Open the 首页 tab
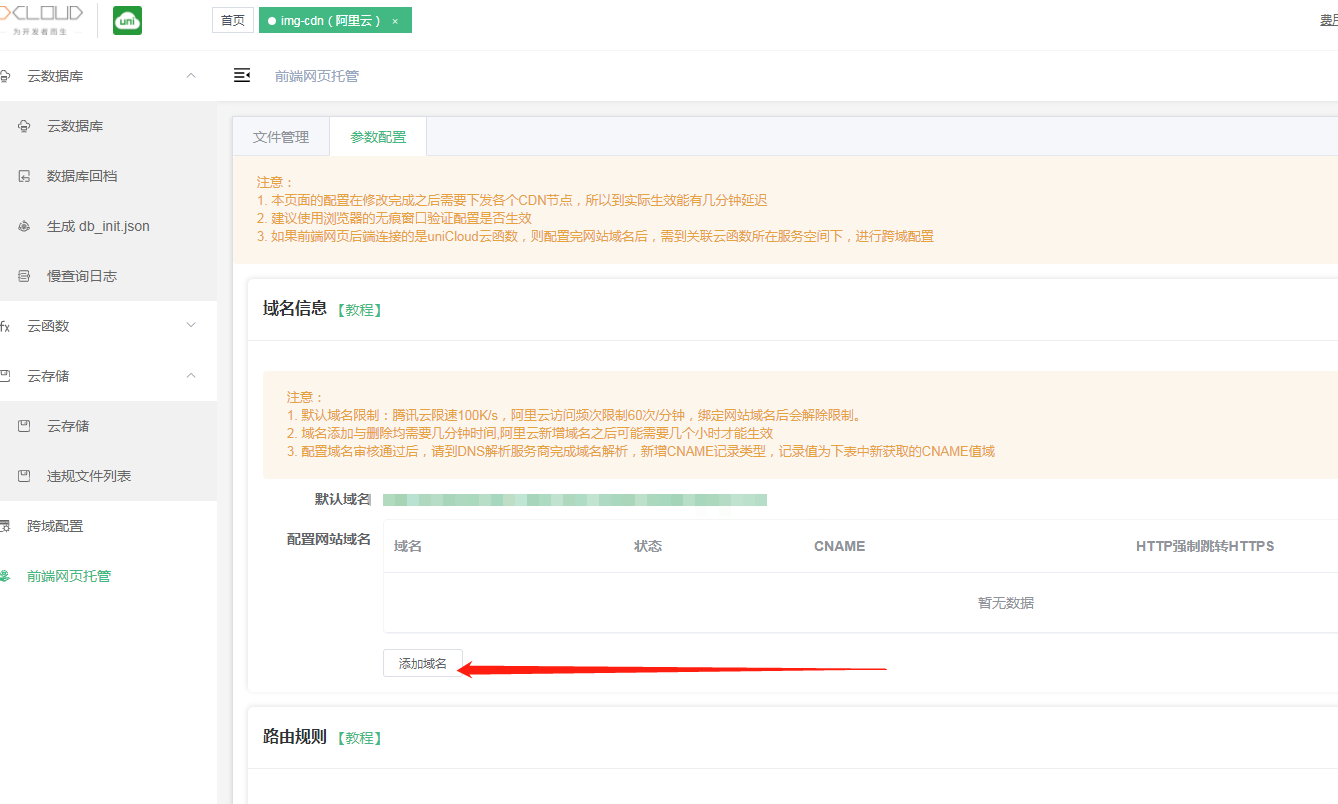Screen dimensions: 1338x804 (x=232, y=20)
